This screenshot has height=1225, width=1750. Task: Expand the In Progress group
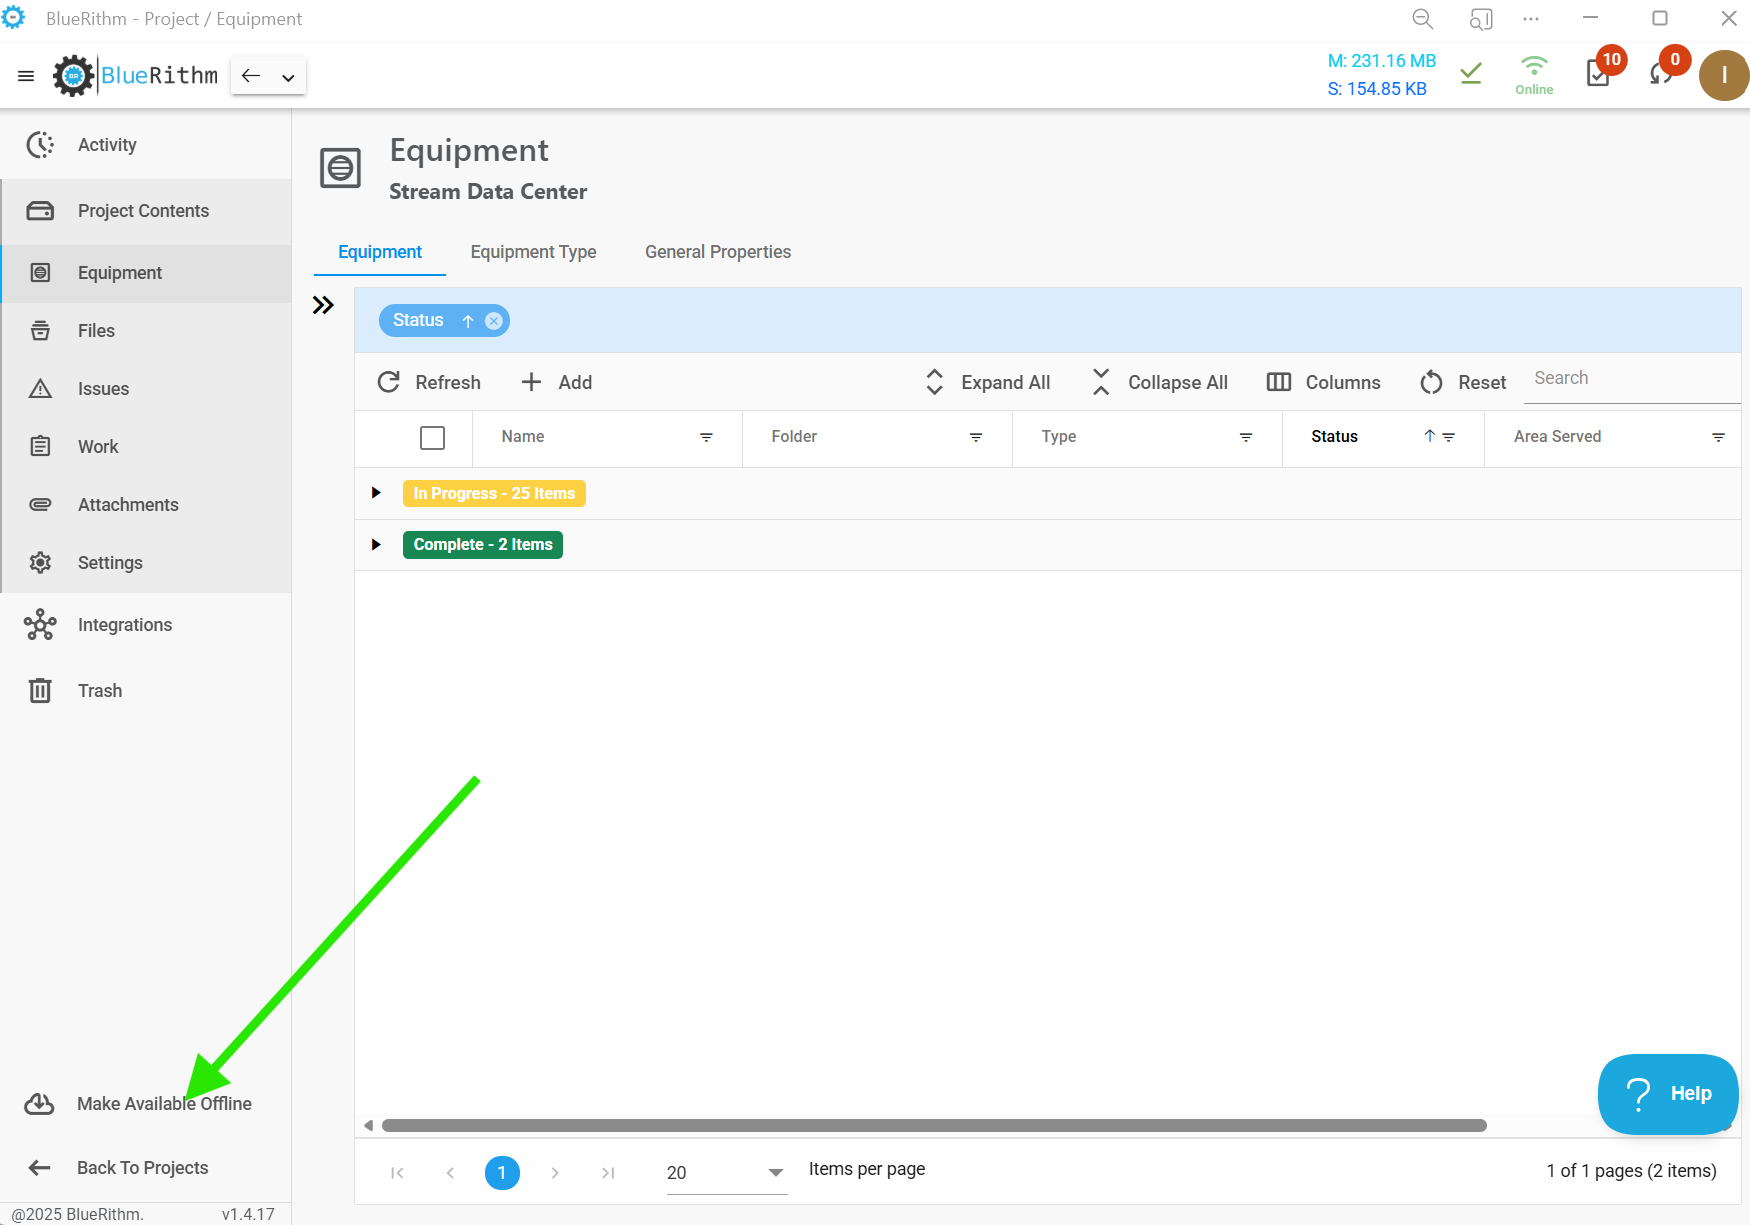pyautogui.click(x=376, y=493)
